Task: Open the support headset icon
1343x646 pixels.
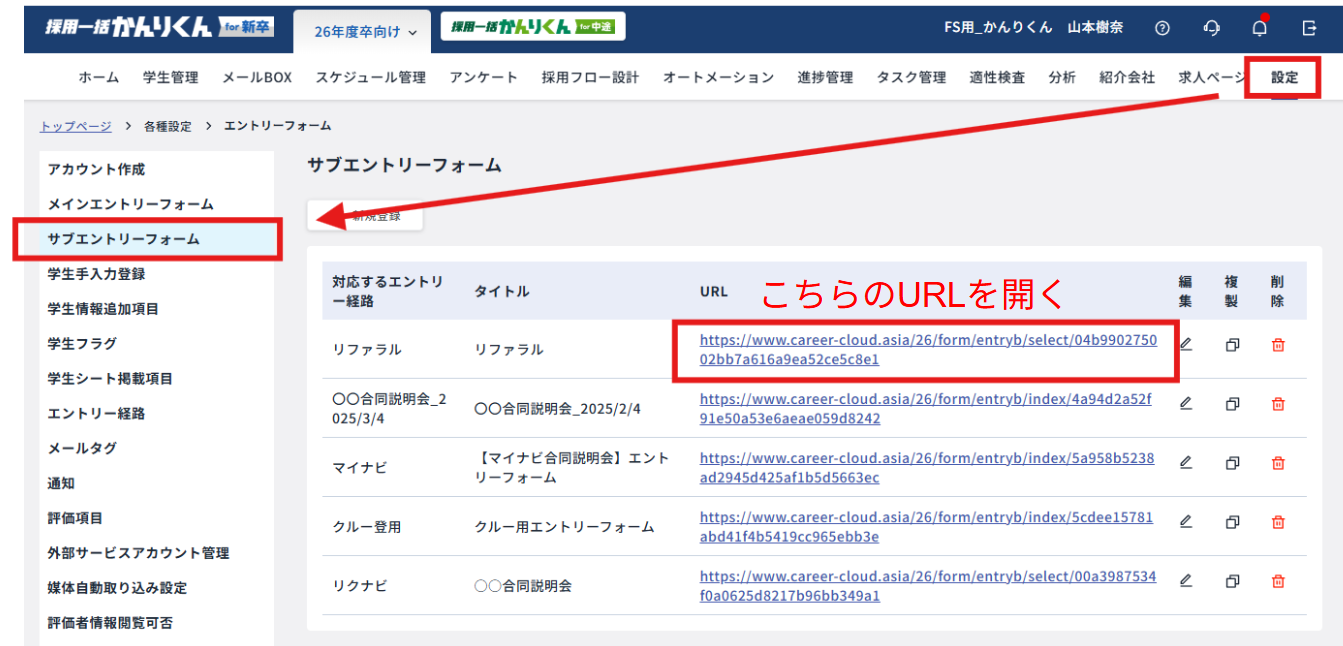Action: (1212, 28)
